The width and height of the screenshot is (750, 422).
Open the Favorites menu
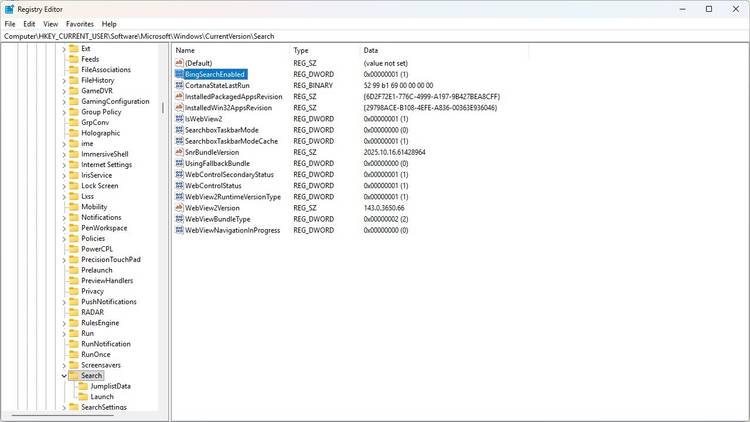[80, 24]
